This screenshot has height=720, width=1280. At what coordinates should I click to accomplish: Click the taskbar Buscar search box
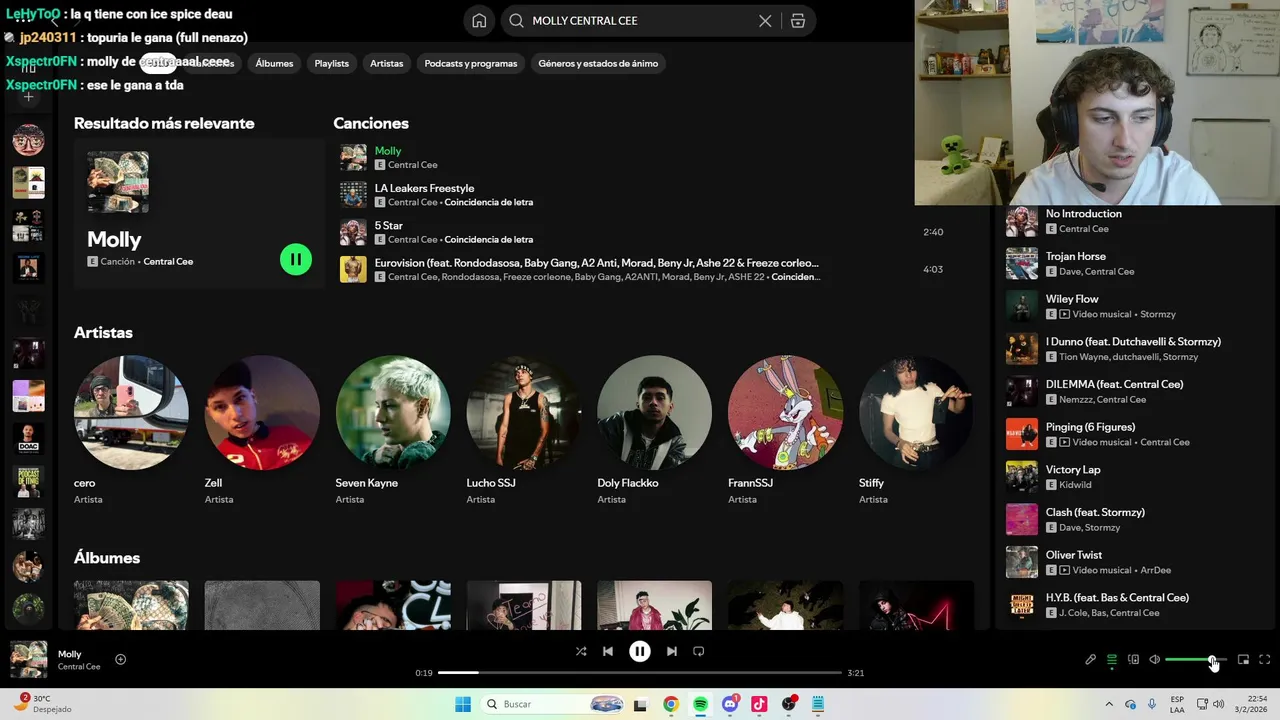(554, 704)
